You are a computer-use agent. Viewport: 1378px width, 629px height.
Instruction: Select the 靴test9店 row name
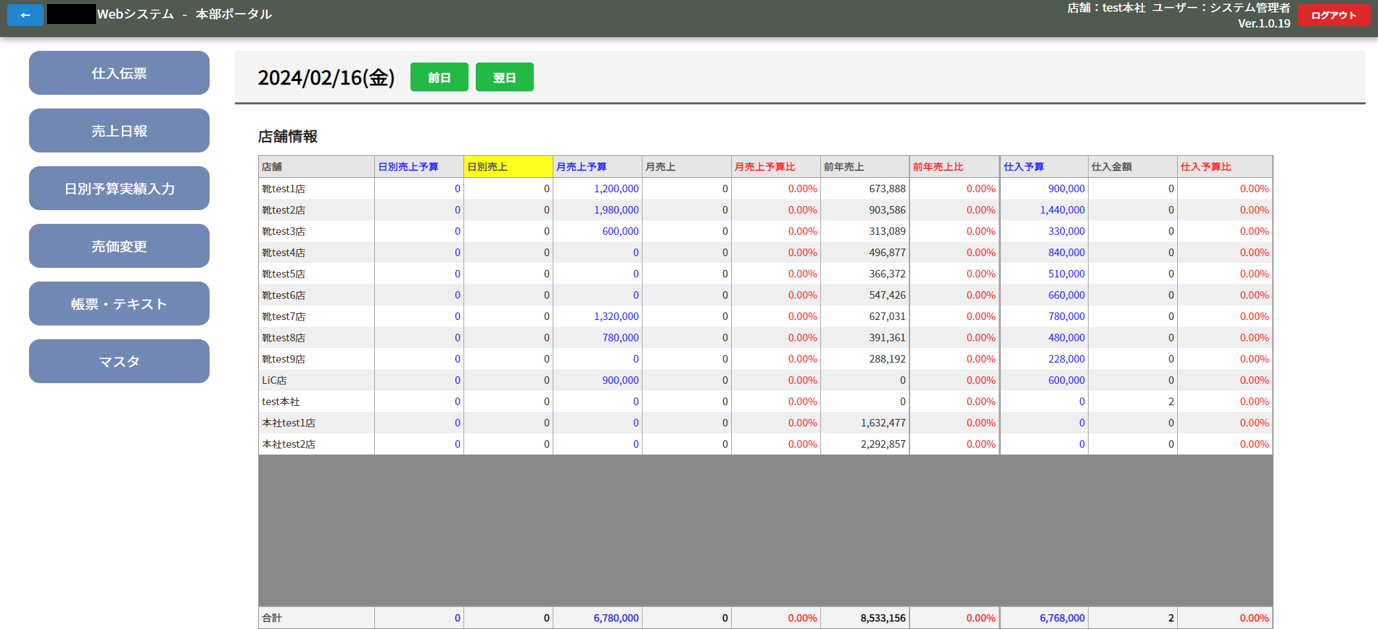[284, 359]
